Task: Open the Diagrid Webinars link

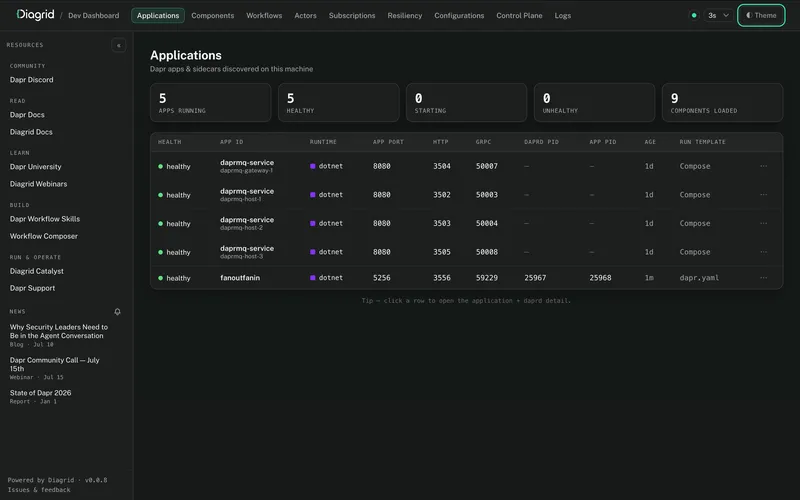Action: (x=38, y=184)
